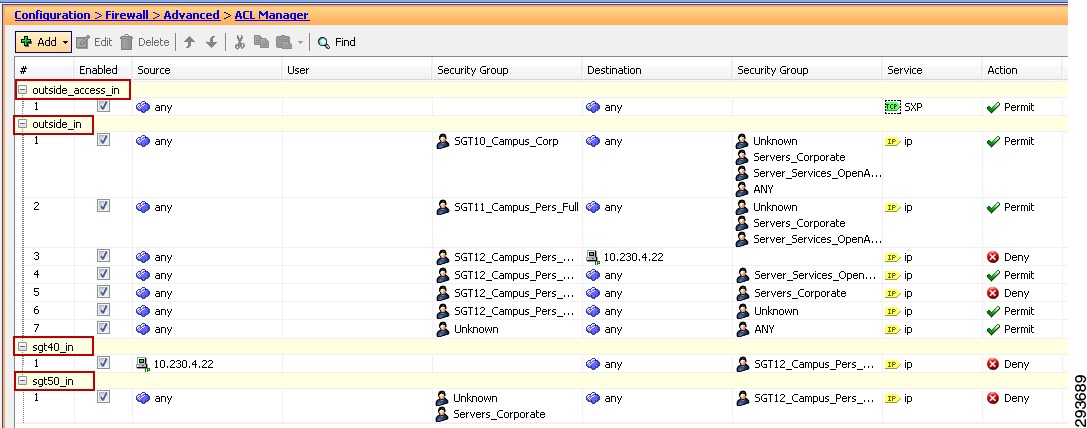Screen dimensions: 1087x428
Task: Click the ip service icon in outside_in rule 6
Action: coord(893,311)
